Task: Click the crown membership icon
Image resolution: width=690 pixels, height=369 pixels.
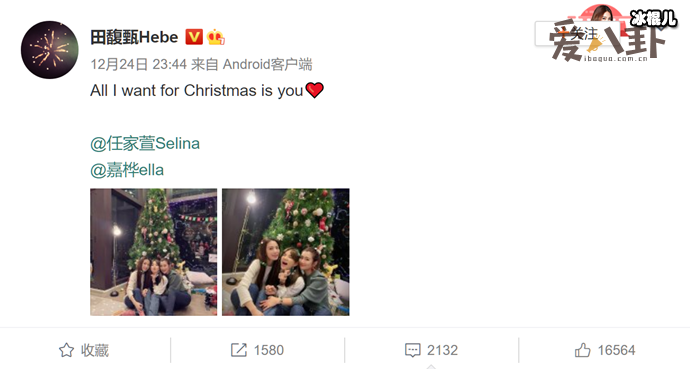Action: [216, 37]
